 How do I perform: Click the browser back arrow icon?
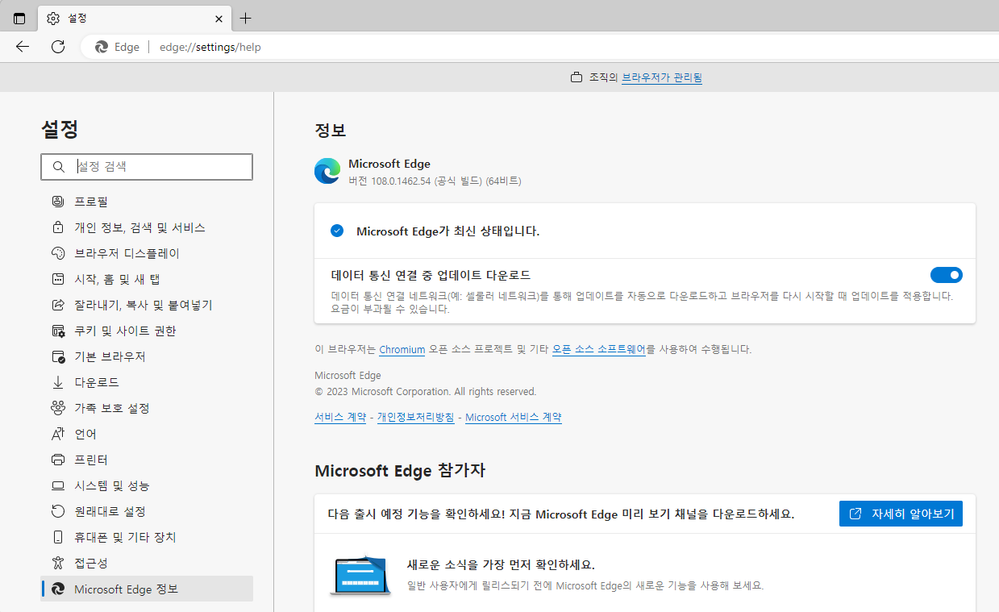click(x=22, y=46)
